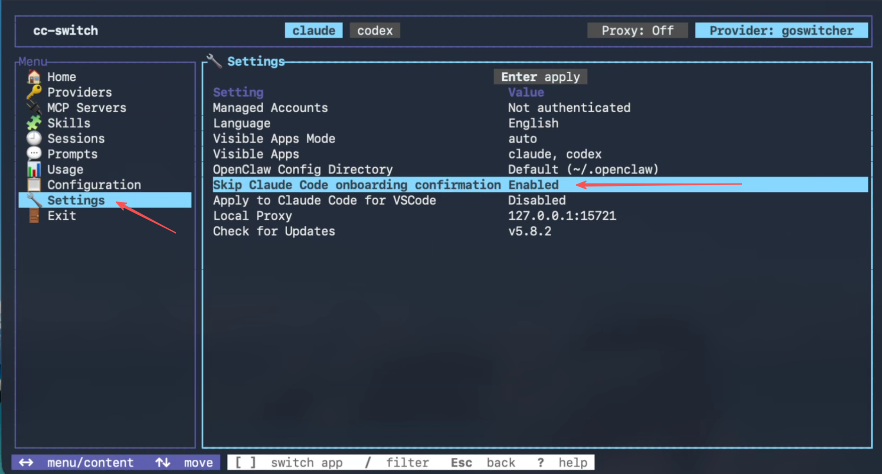This screenshot has height=474, width=882.
Task: Select the Prompts menu item
Action: coord(72,154)
